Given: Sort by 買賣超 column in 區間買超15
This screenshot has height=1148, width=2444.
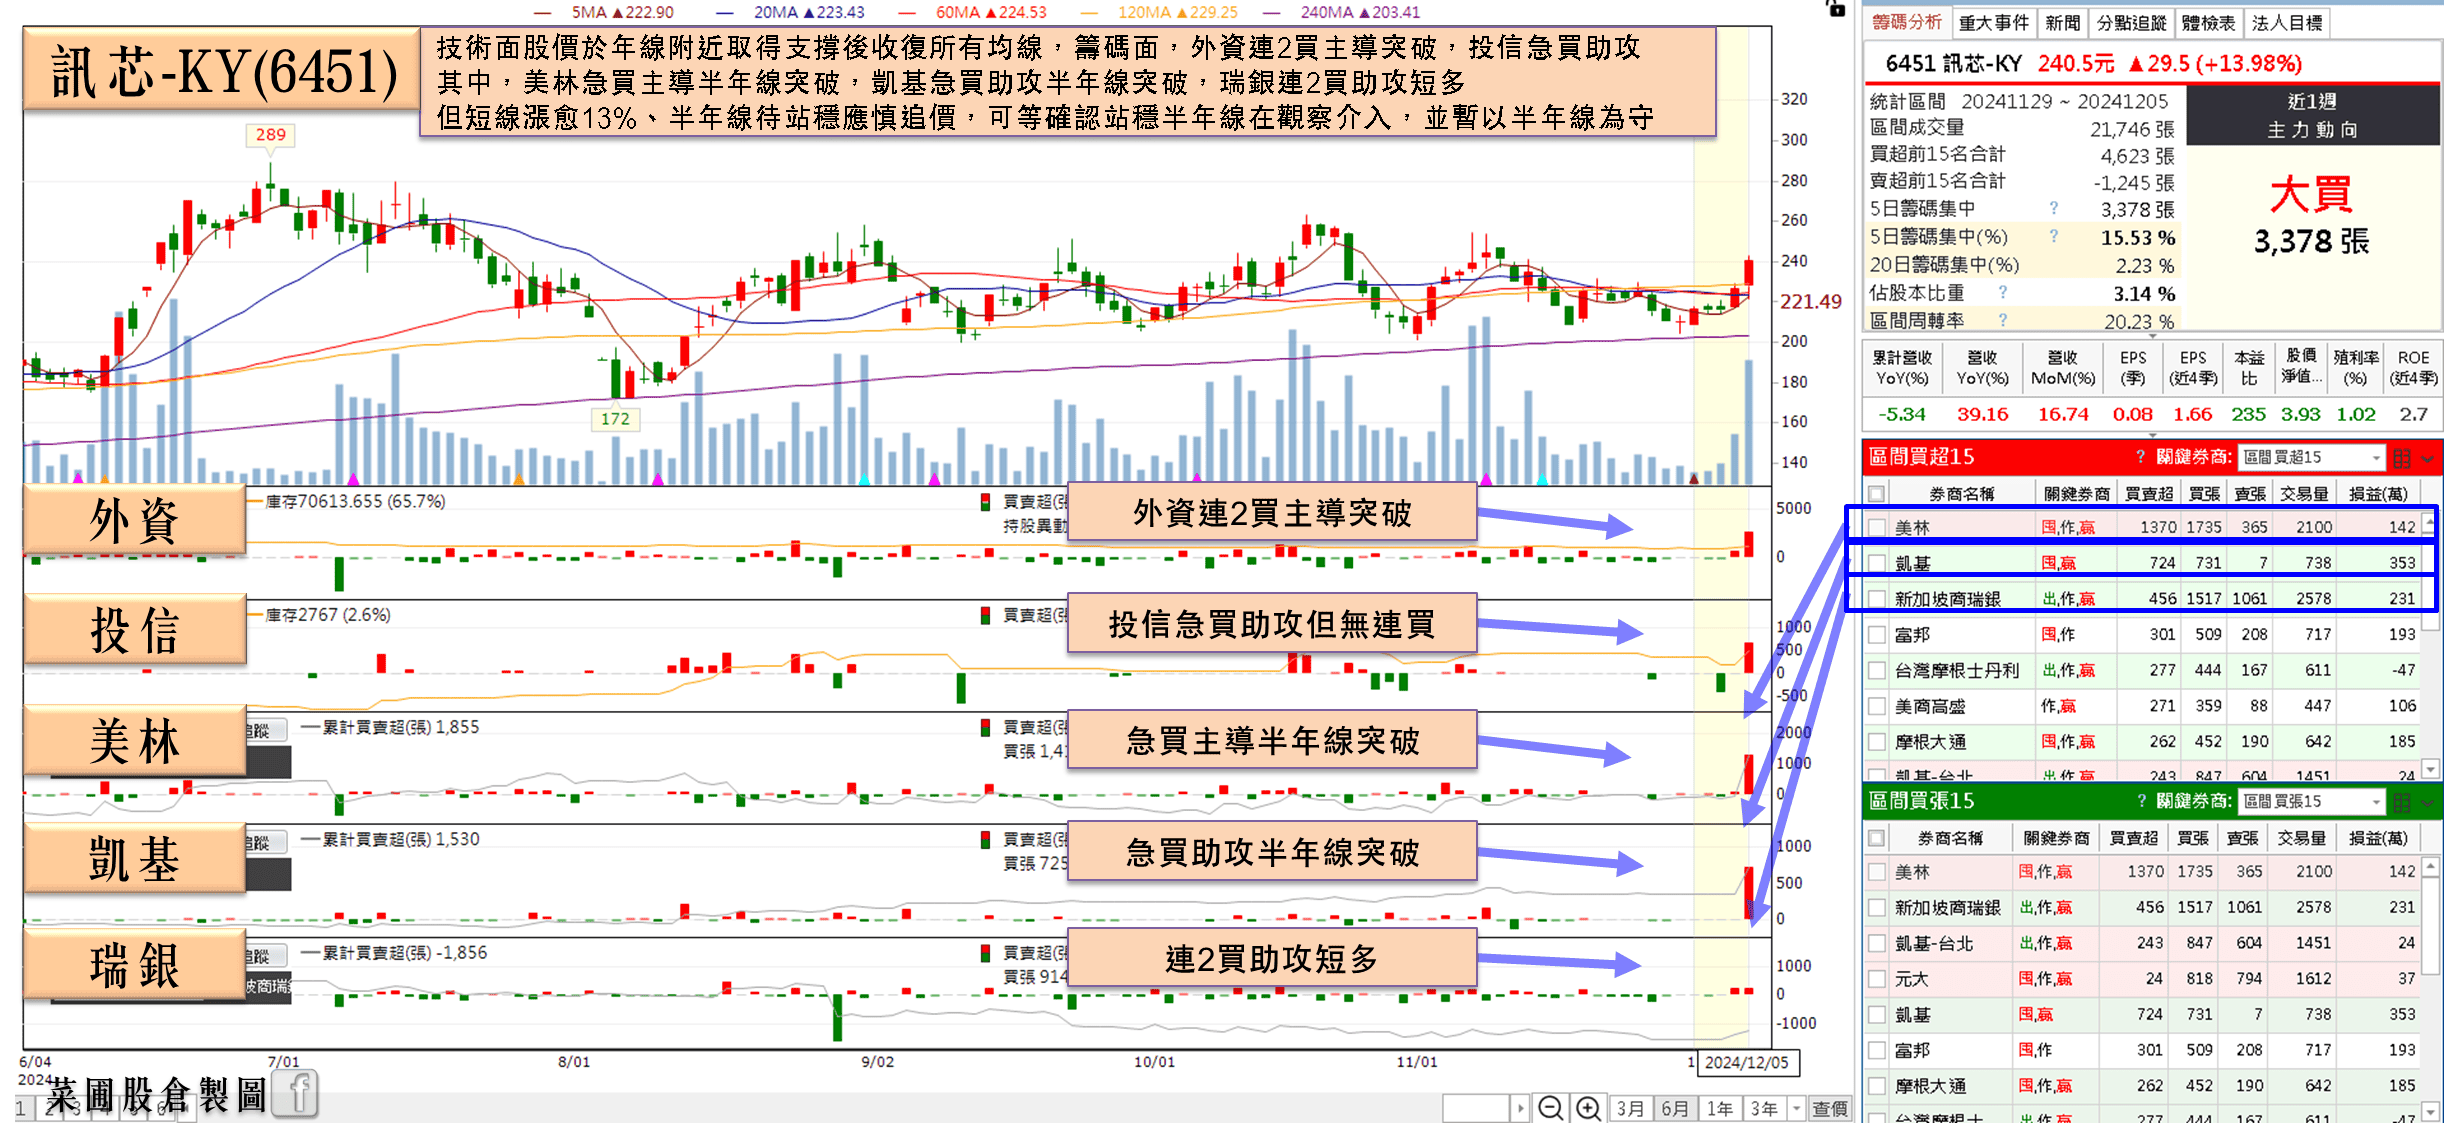Looking at the screenshot, I should (2149, 494).
